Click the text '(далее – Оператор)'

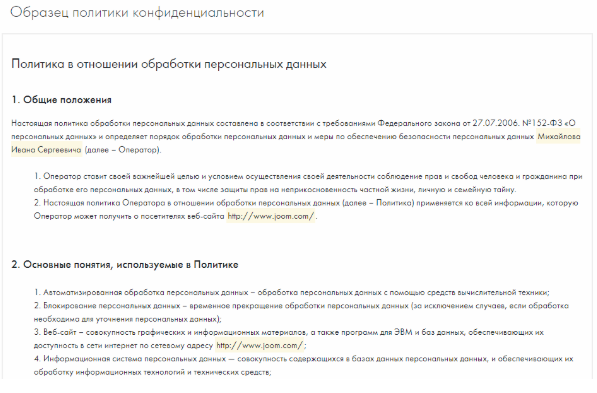pyautogui.click(x=123, y=150)
